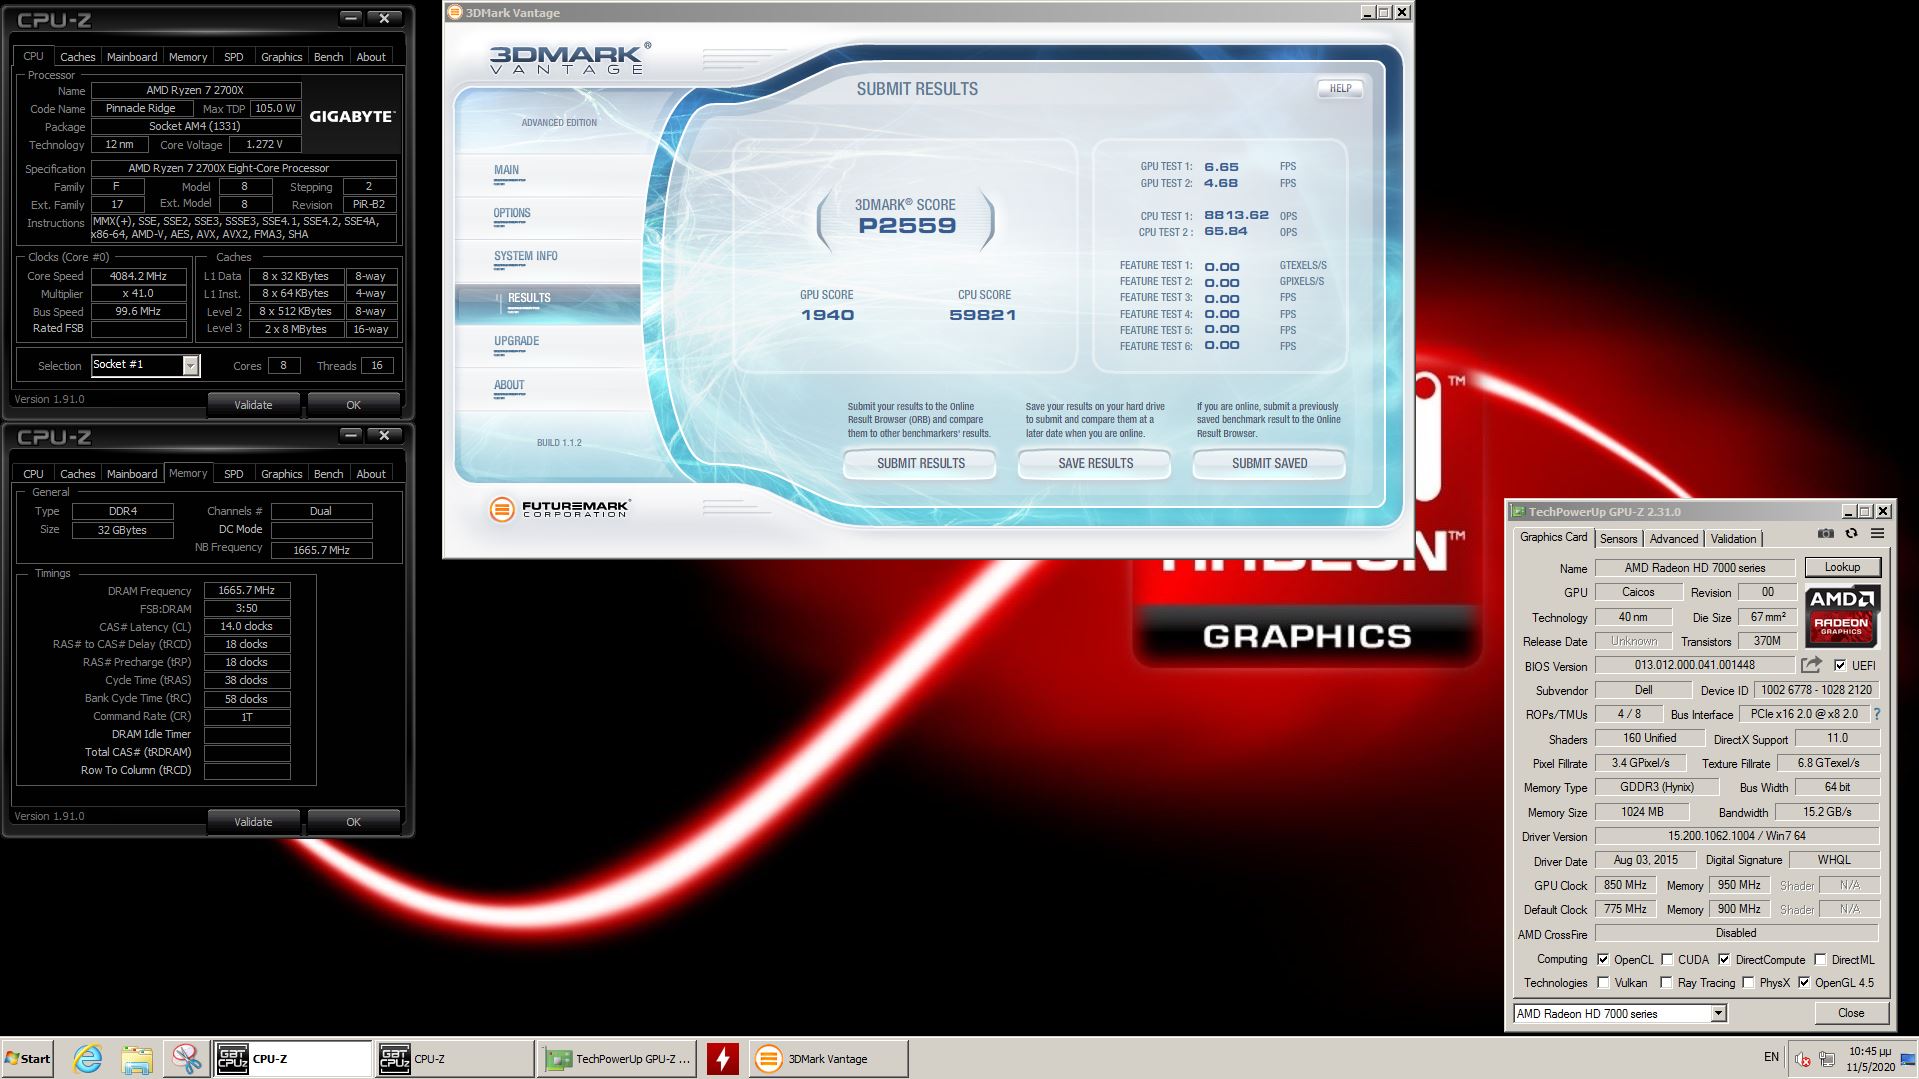Click the Close button in GPU-Z
This screenshot has height=1079, width=1919.
1851,1013
